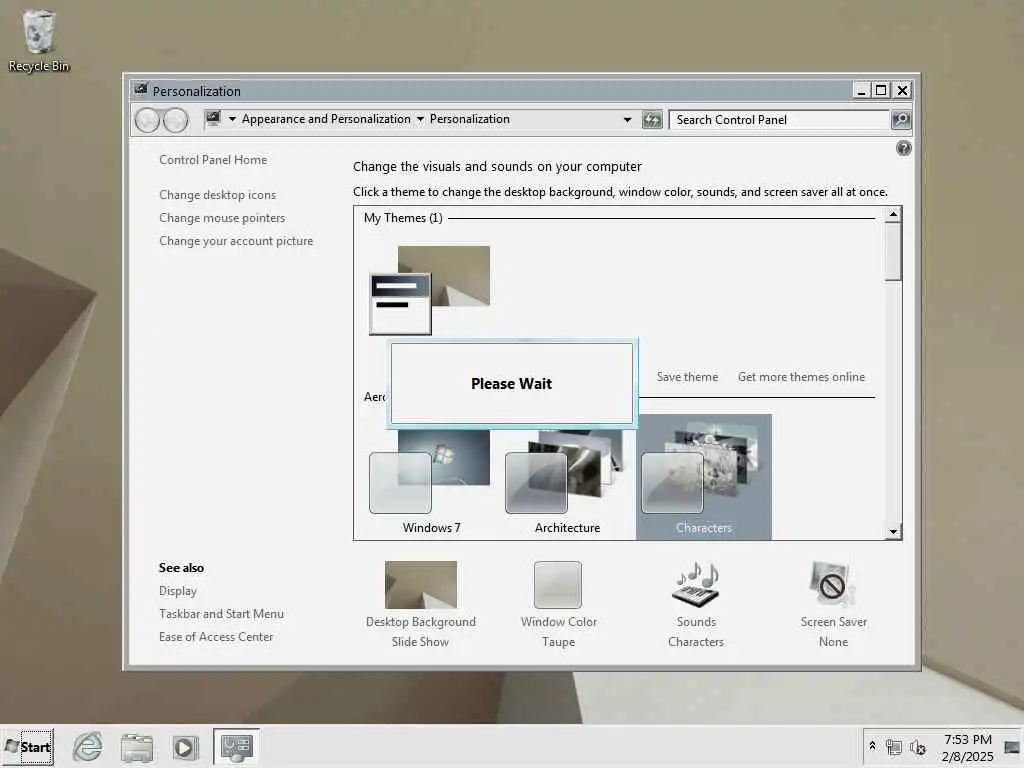Open Windows Explorer folder in taskbar
This screenshot has width=1024, height=768.
(x=136, y=747)
